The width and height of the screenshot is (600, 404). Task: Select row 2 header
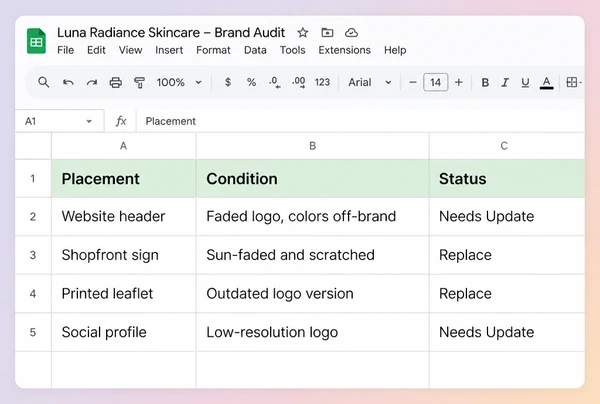coord(33,217)
